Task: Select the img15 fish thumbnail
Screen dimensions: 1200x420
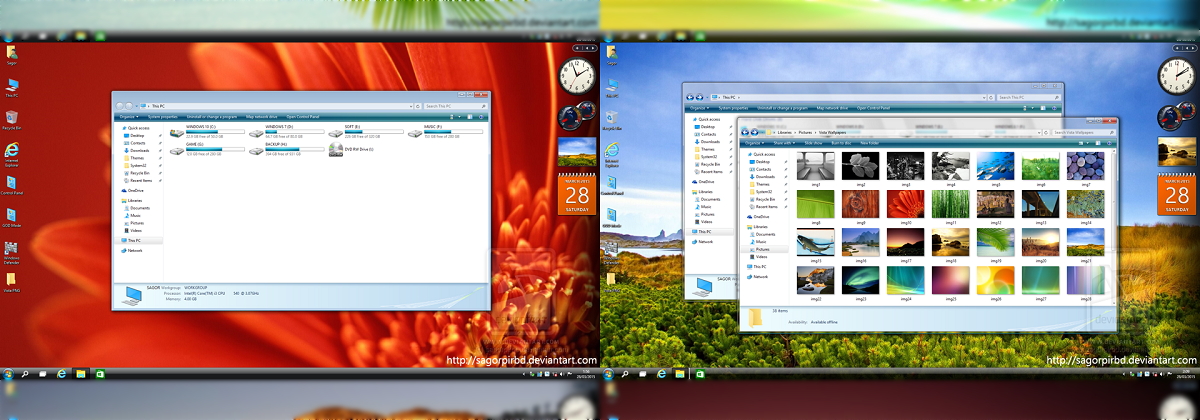Action: [816, 242]
